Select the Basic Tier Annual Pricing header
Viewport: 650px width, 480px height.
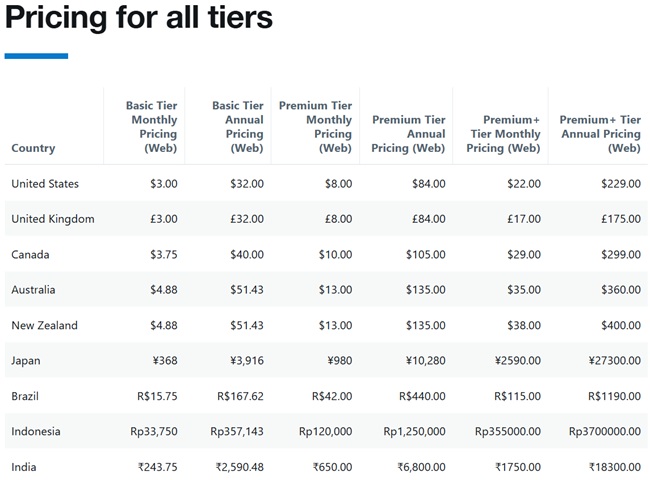pos(238,127)
